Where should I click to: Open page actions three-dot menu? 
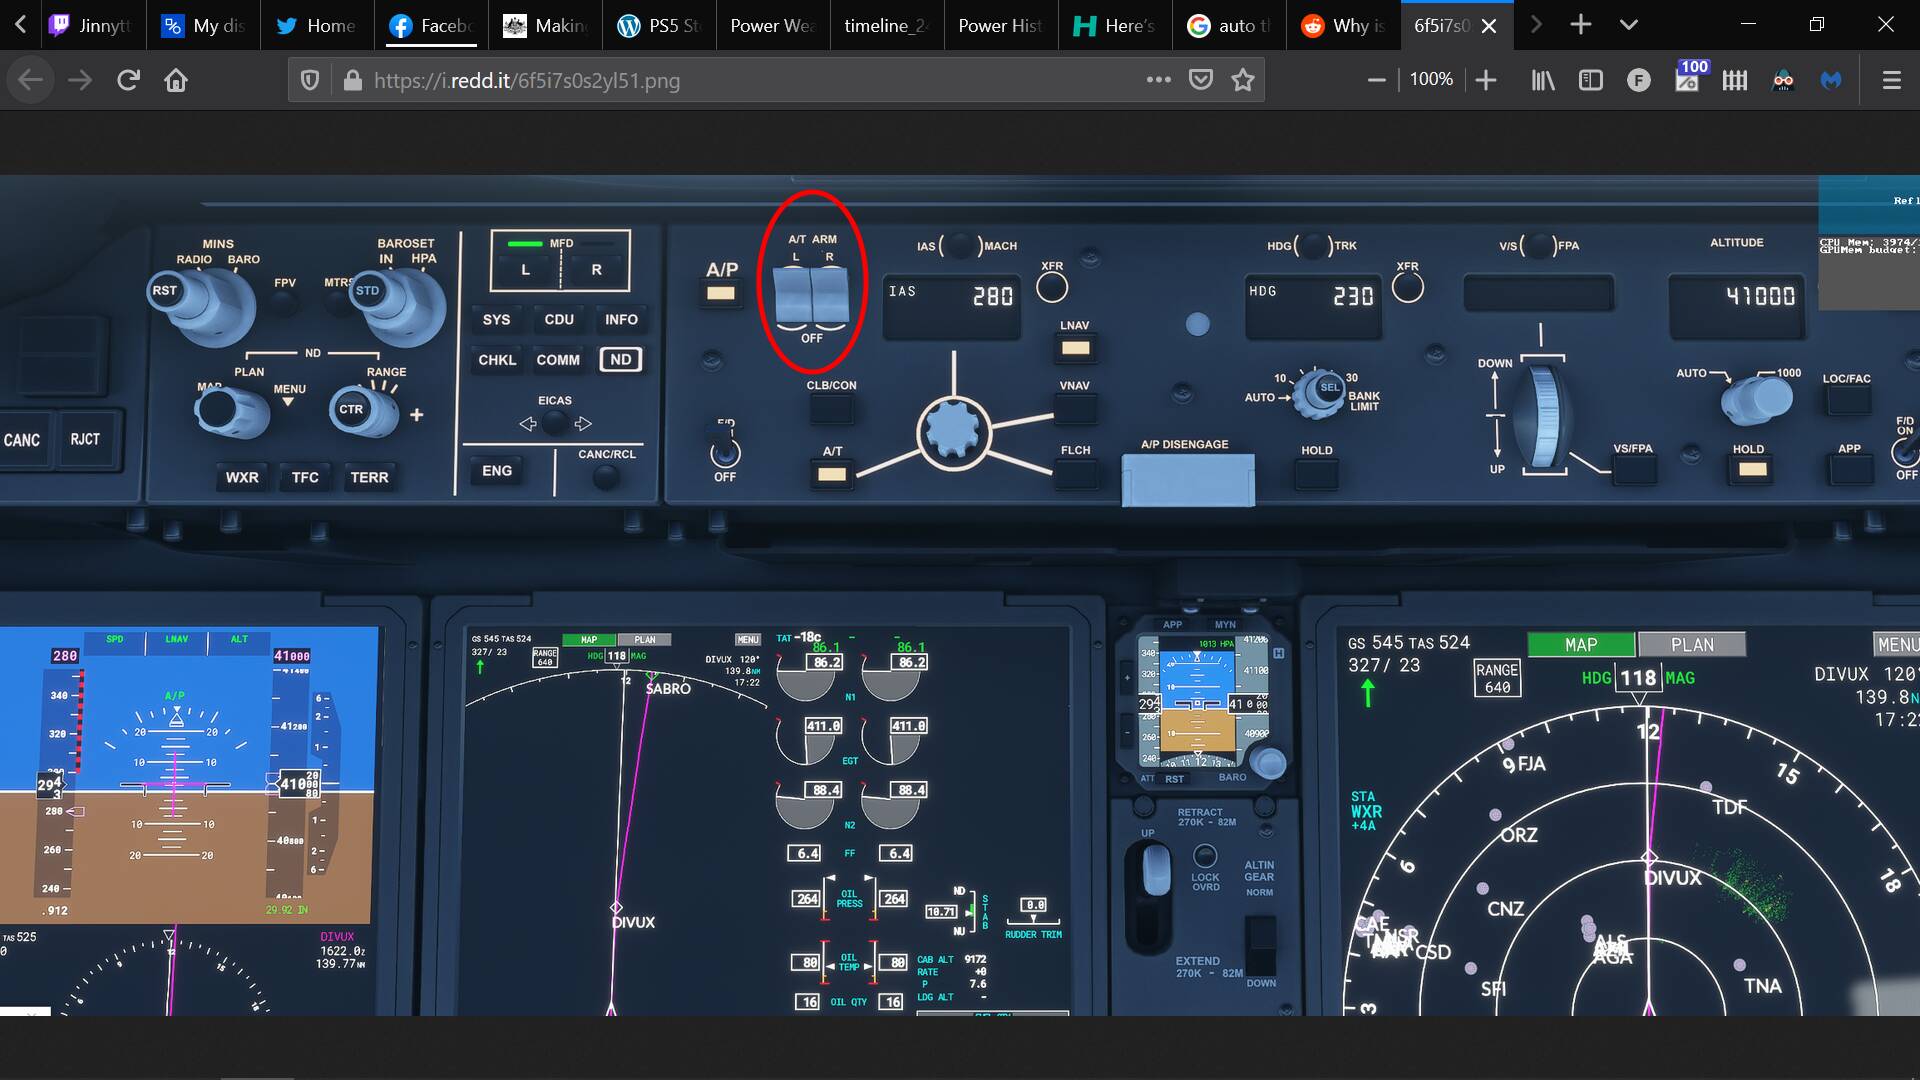[x=1158, y=80]
